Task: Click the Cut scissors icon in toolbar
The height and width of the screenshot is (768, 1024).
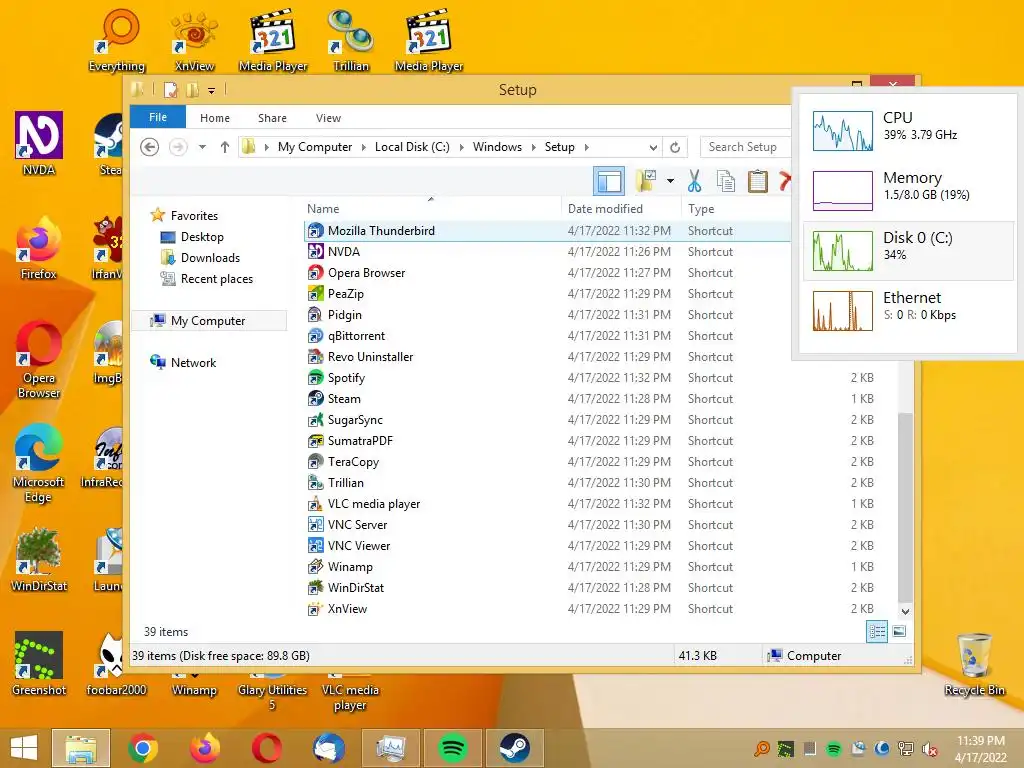Action: pyautogui.click(x=694, y=181)
